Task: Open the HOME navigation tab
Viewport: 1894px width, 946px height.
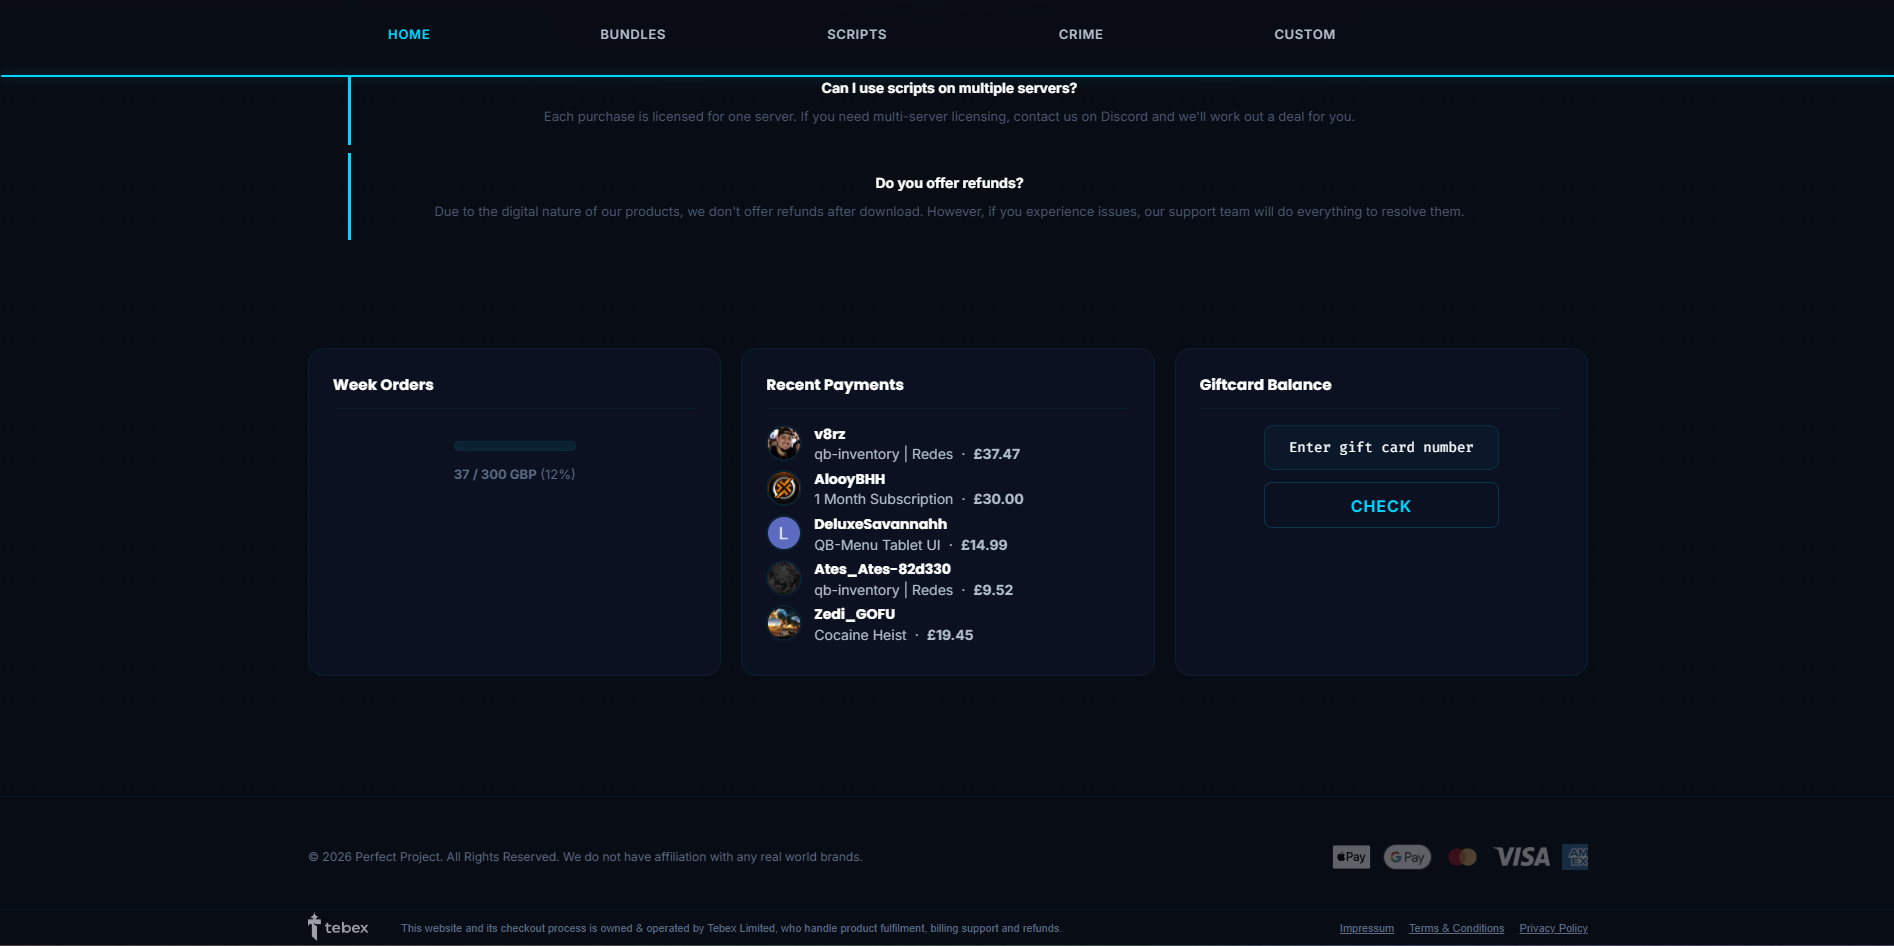Action: (409, 34)
